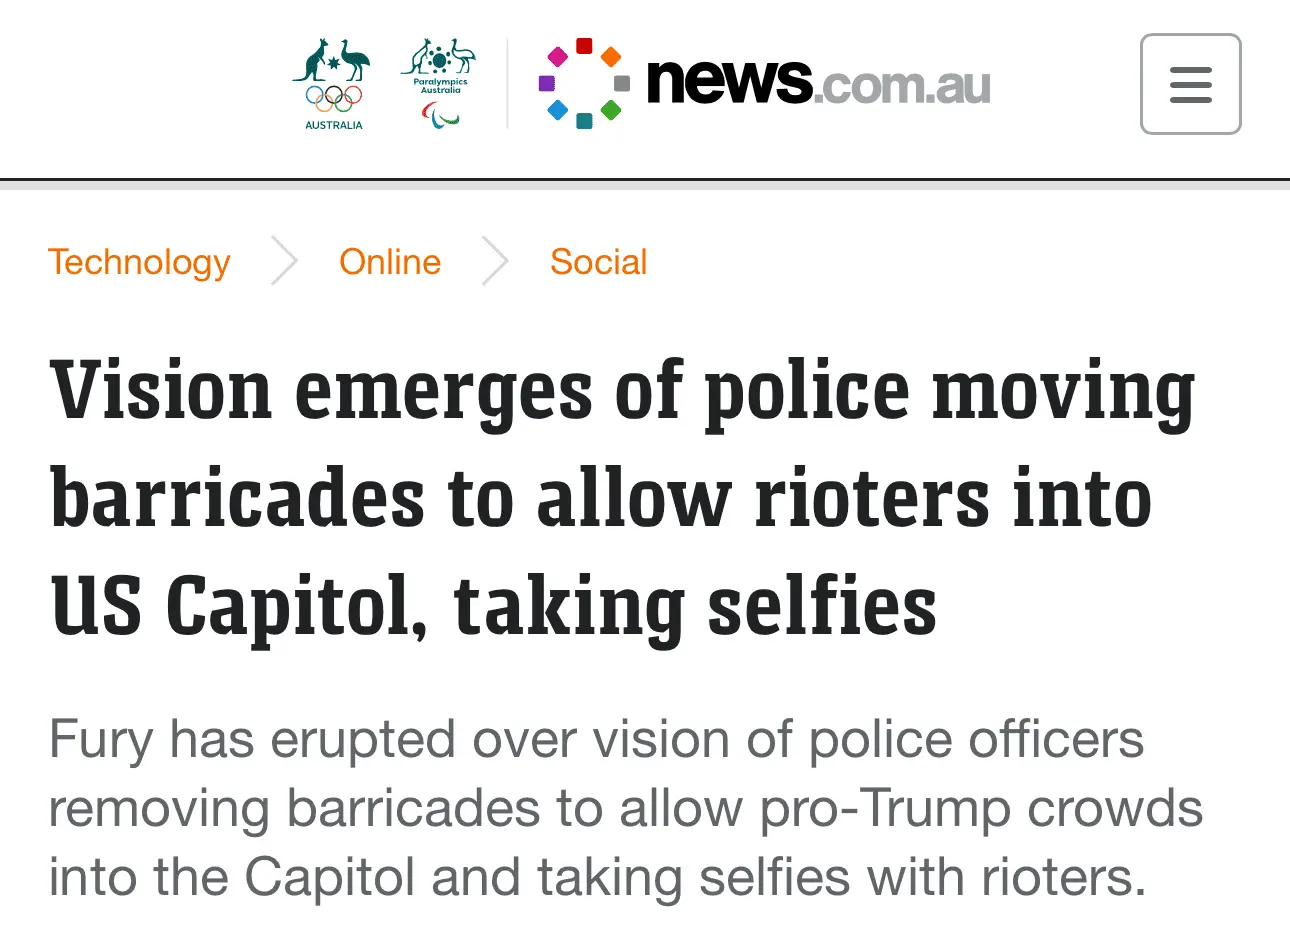
Task: Click the teal square in news logo
Action: pos(585,121)
